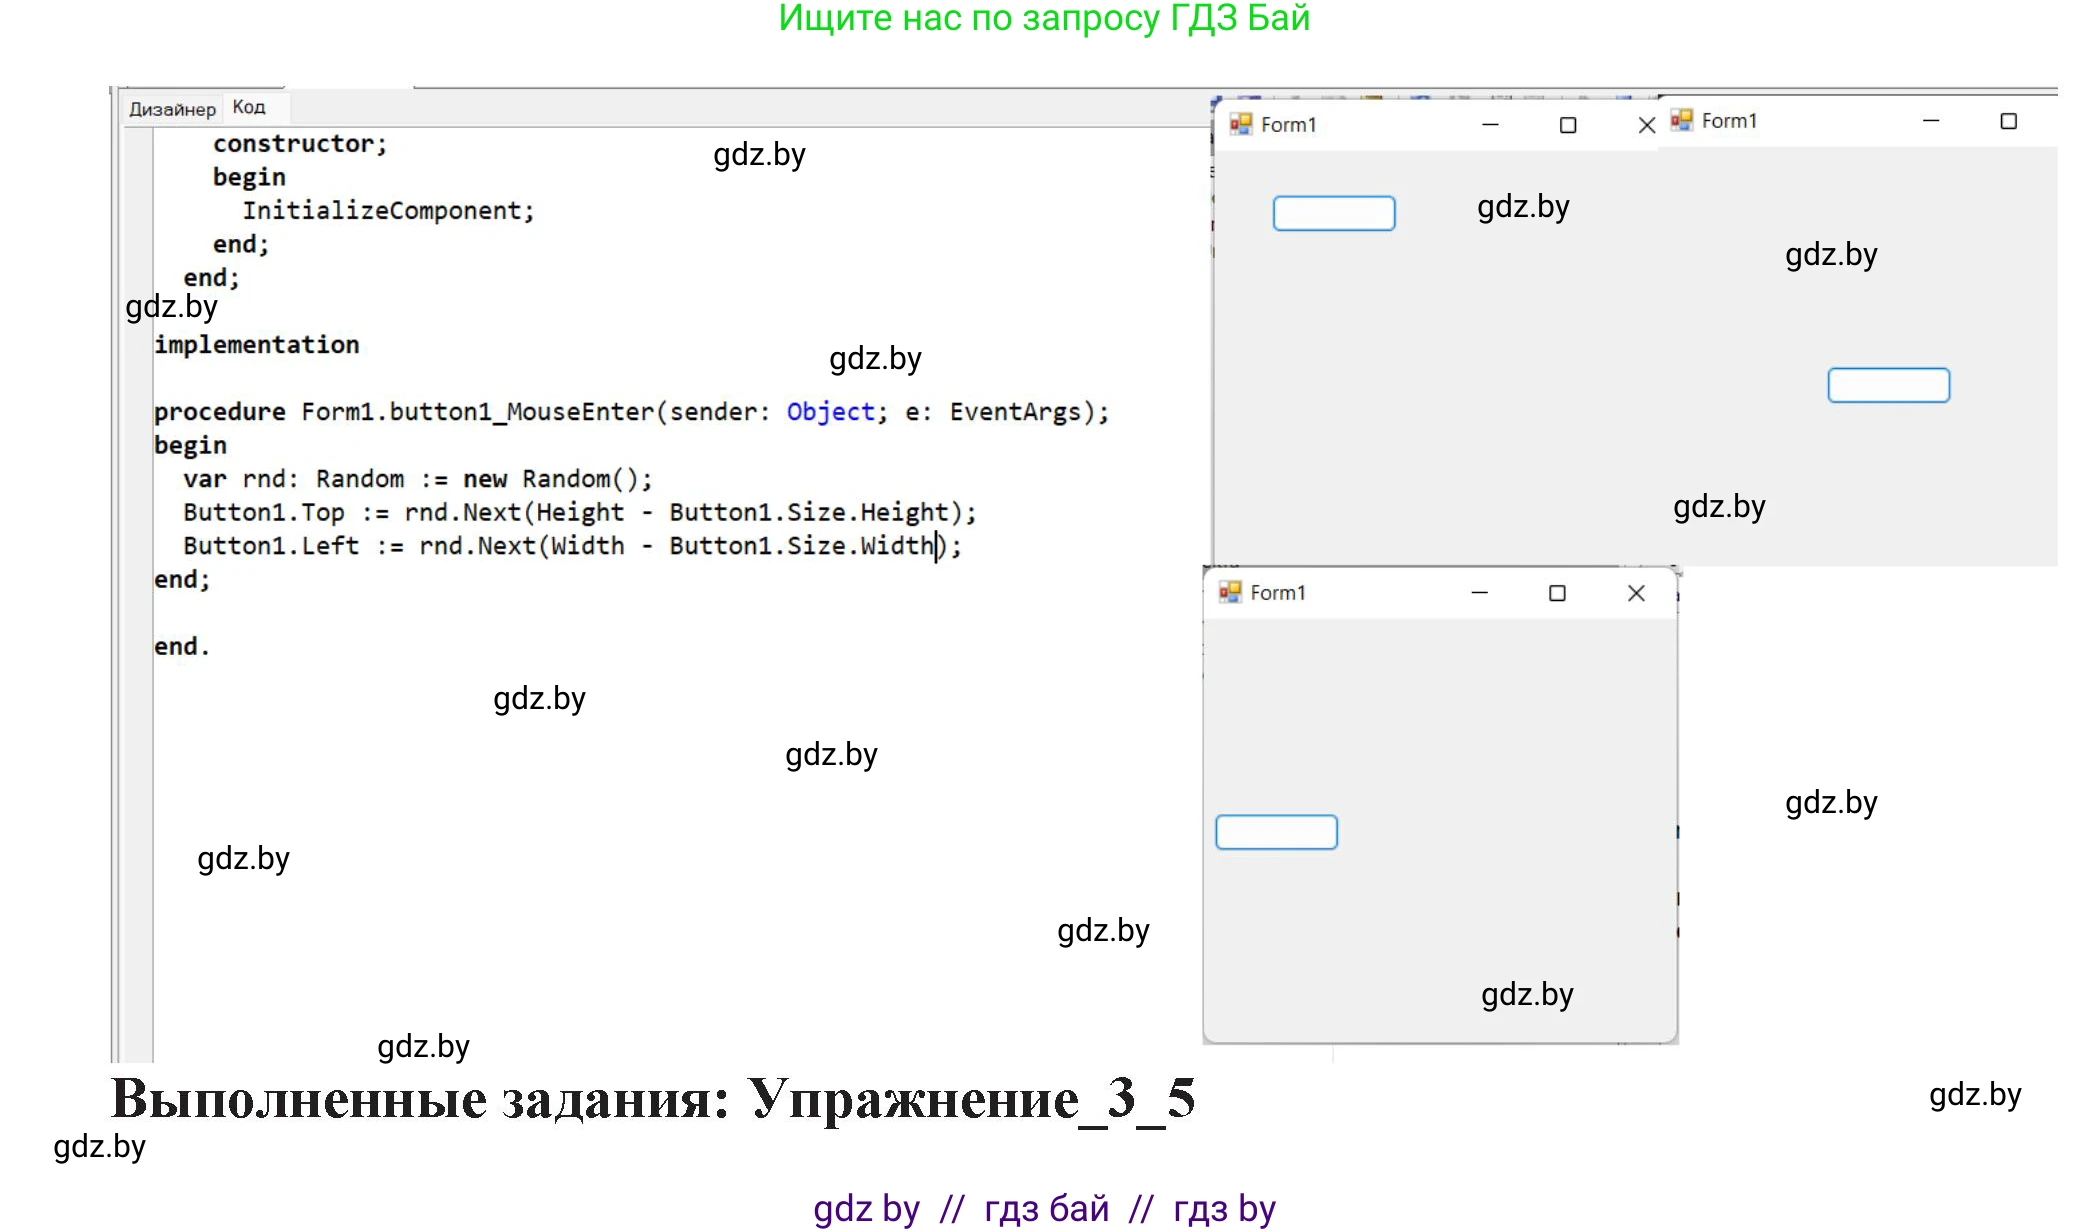Click the highlighted keyword Object in the code

(828, 411)
